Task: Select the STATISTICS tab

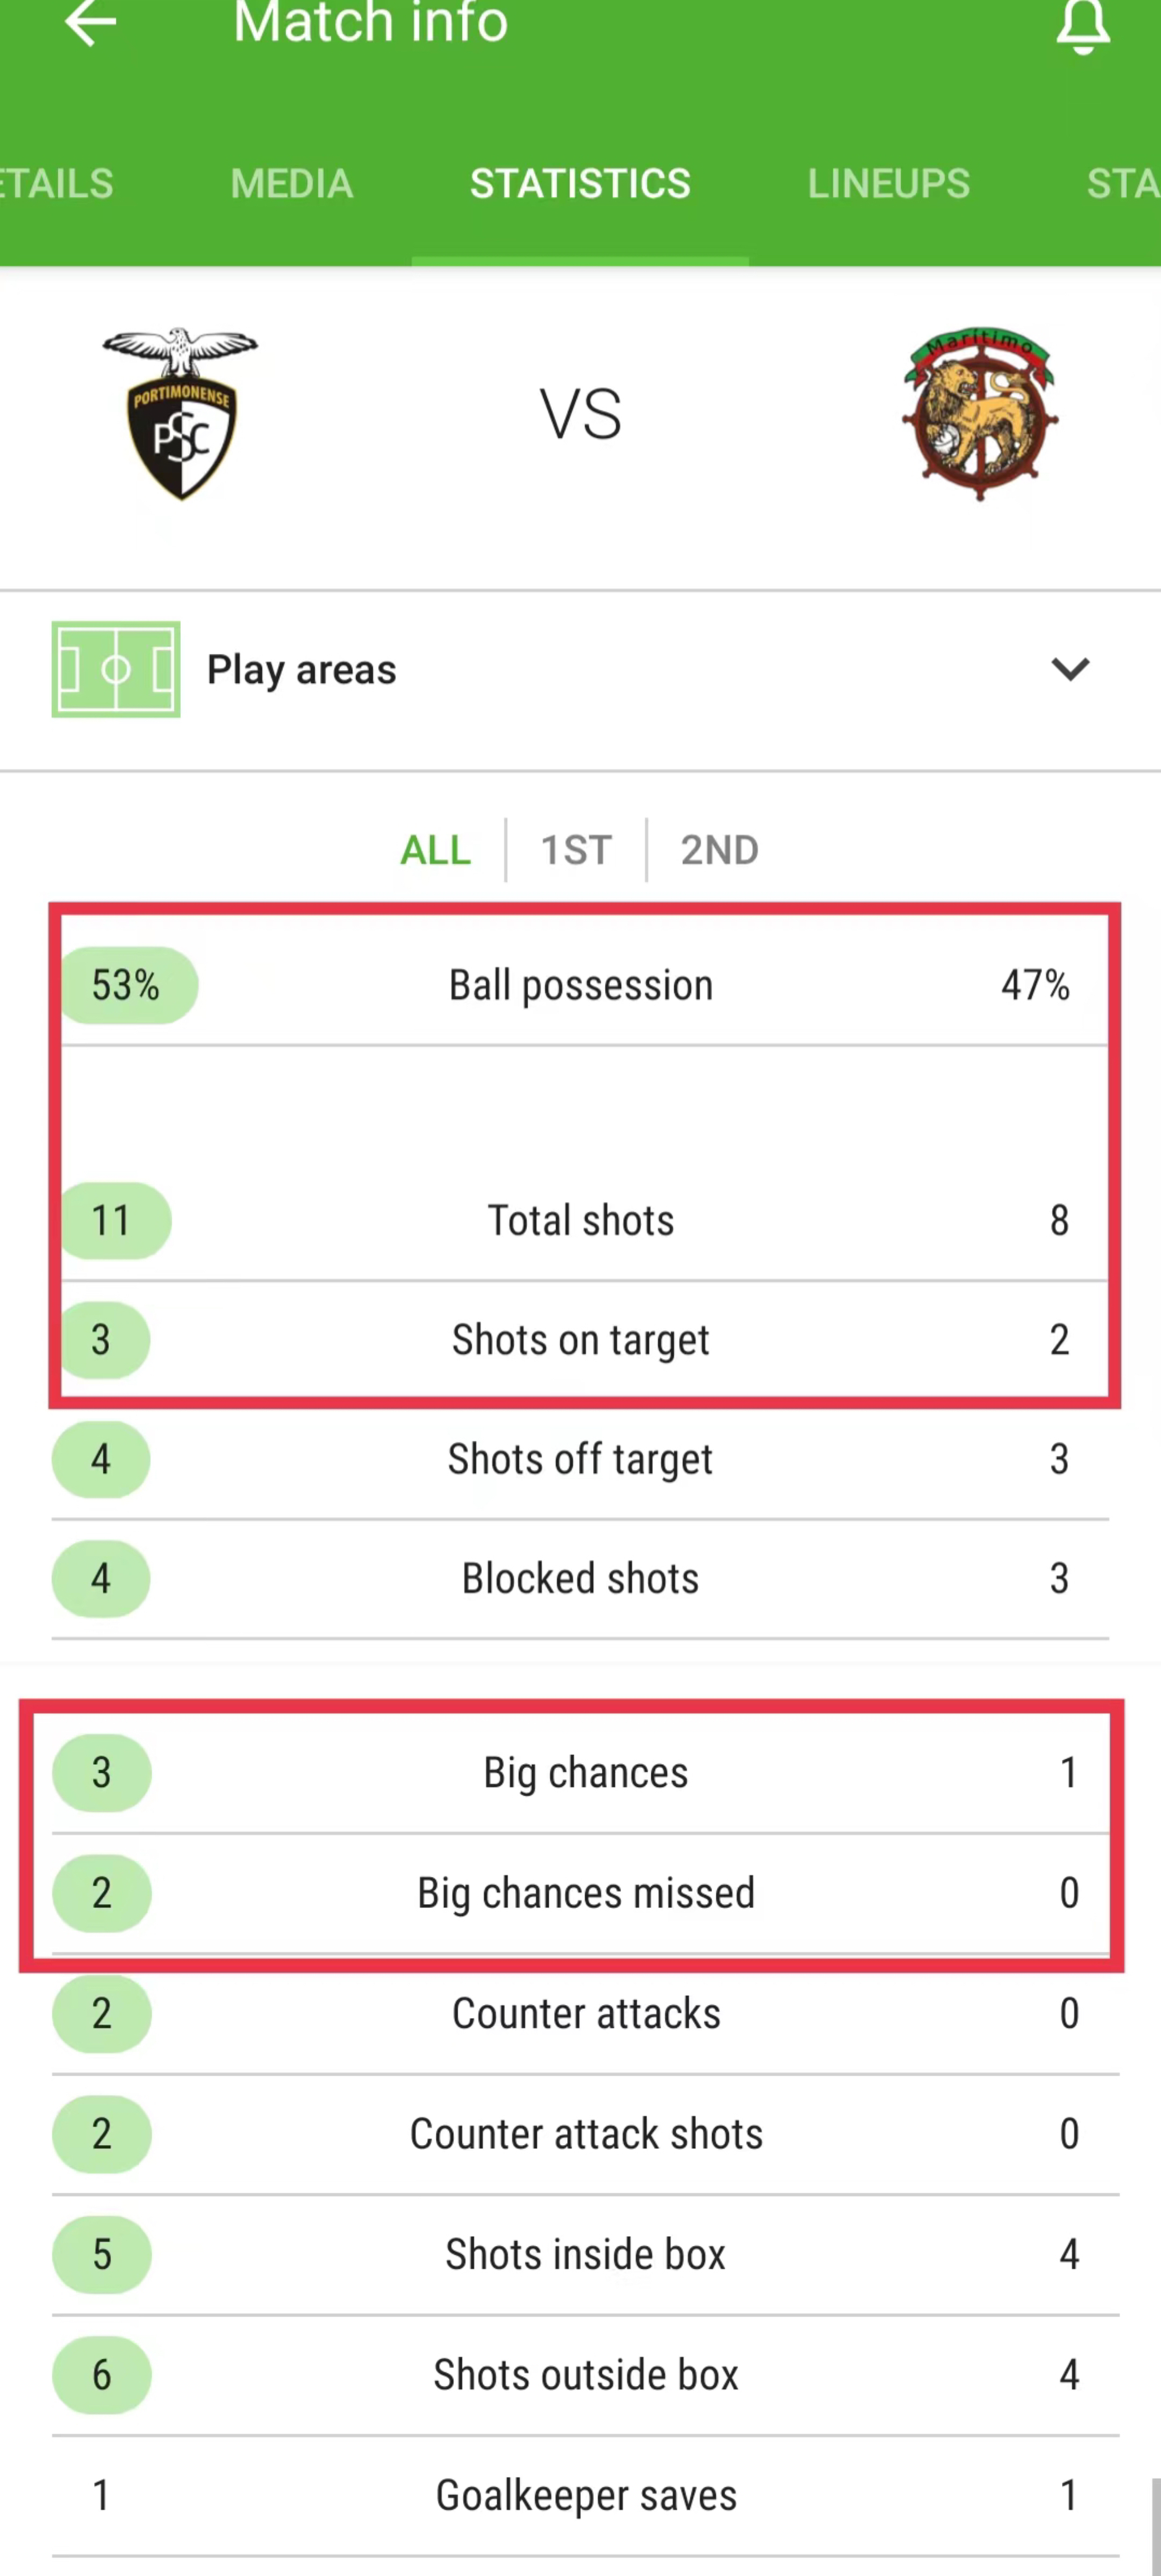Action: (x=580, y=183)
